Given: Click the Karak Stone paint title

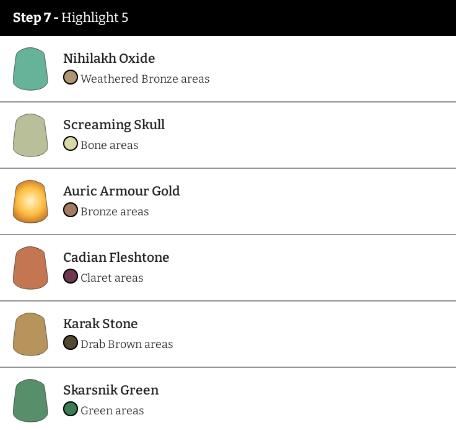Looking at the screenshot, I should pyautogui.click(x=100, y=324).
